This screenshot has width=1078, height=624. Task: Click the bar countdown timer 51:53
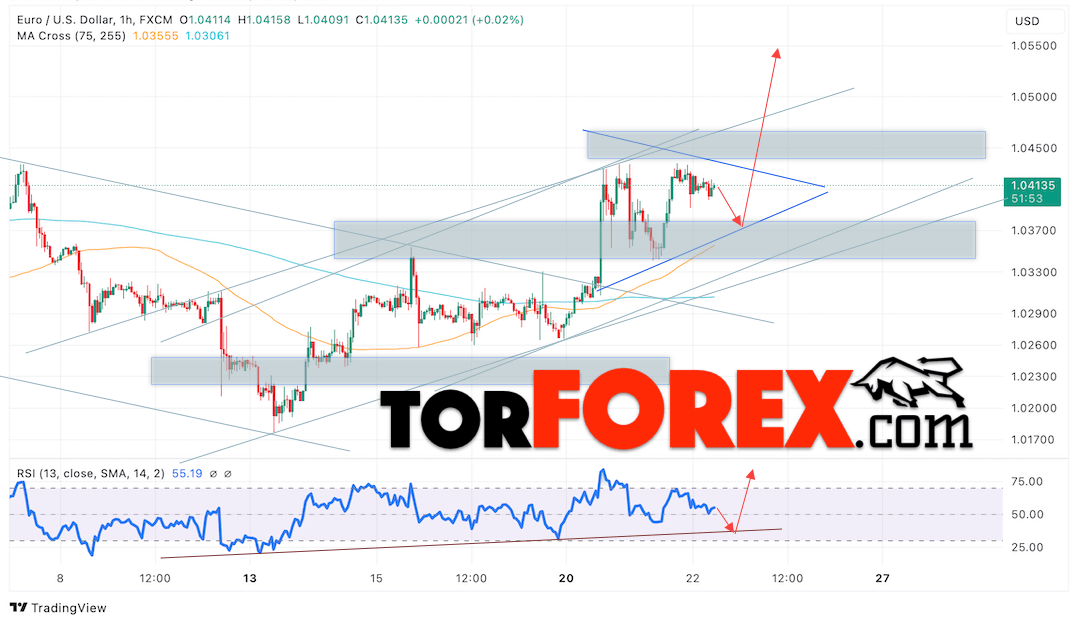click(x=1027, y=199)
